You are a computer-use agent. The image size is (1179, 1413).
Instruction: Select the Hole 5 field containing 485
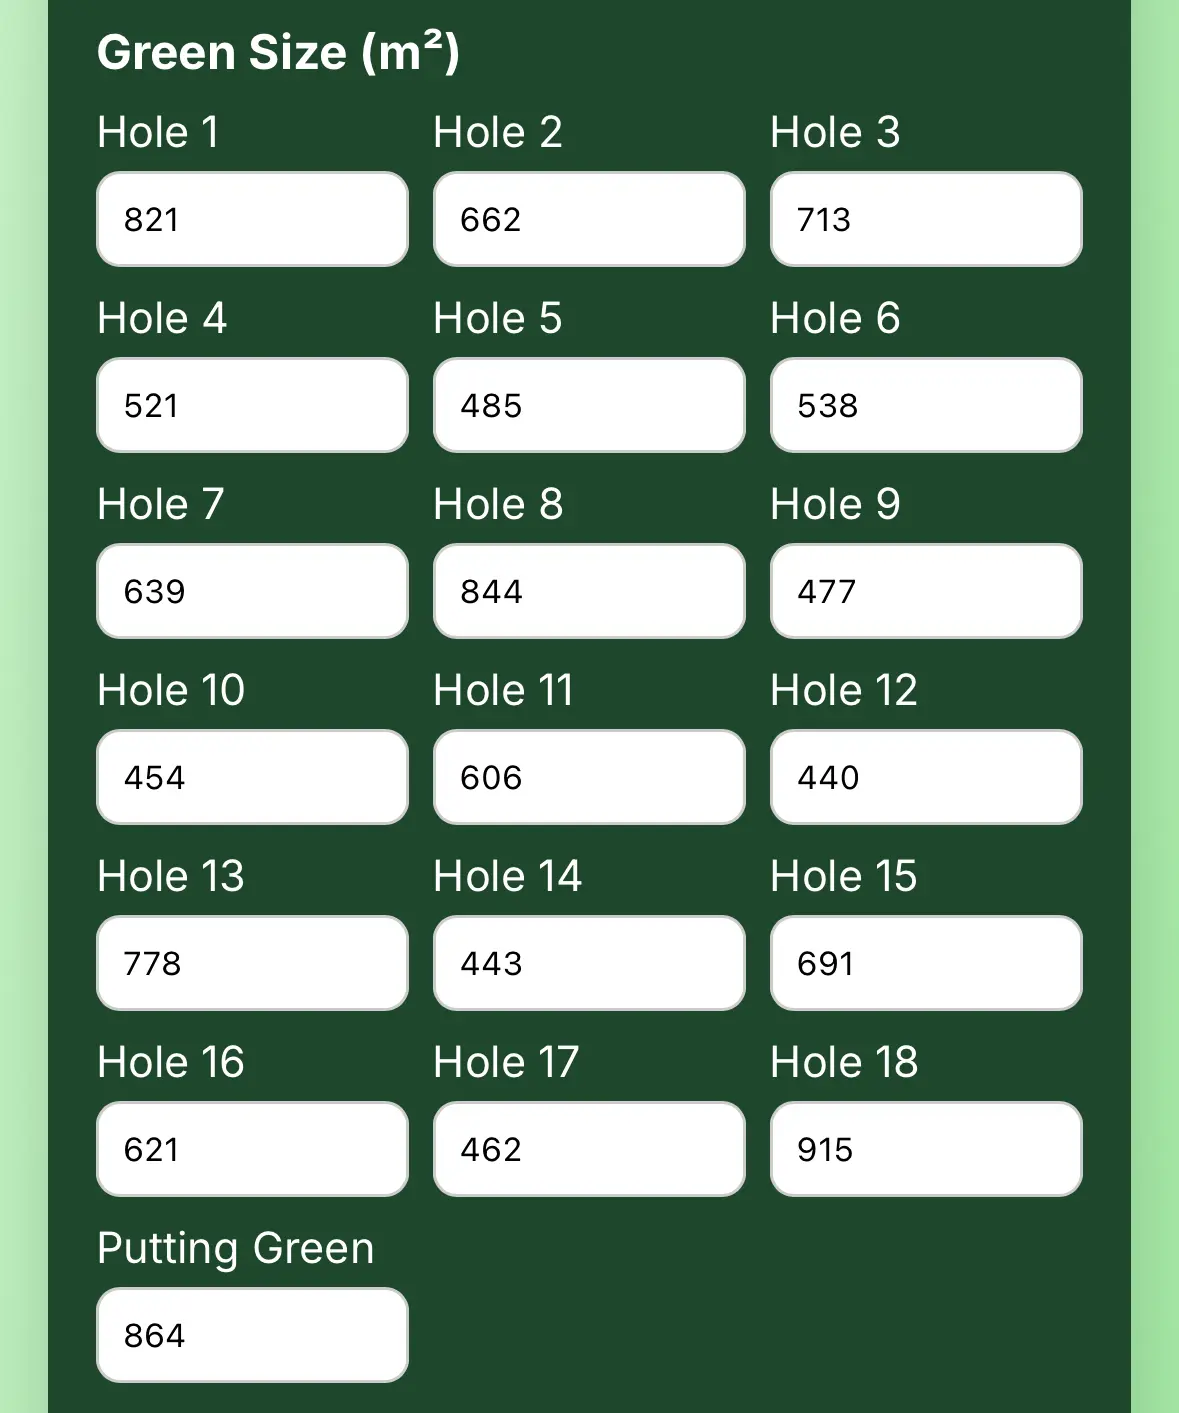click(588, 405)
